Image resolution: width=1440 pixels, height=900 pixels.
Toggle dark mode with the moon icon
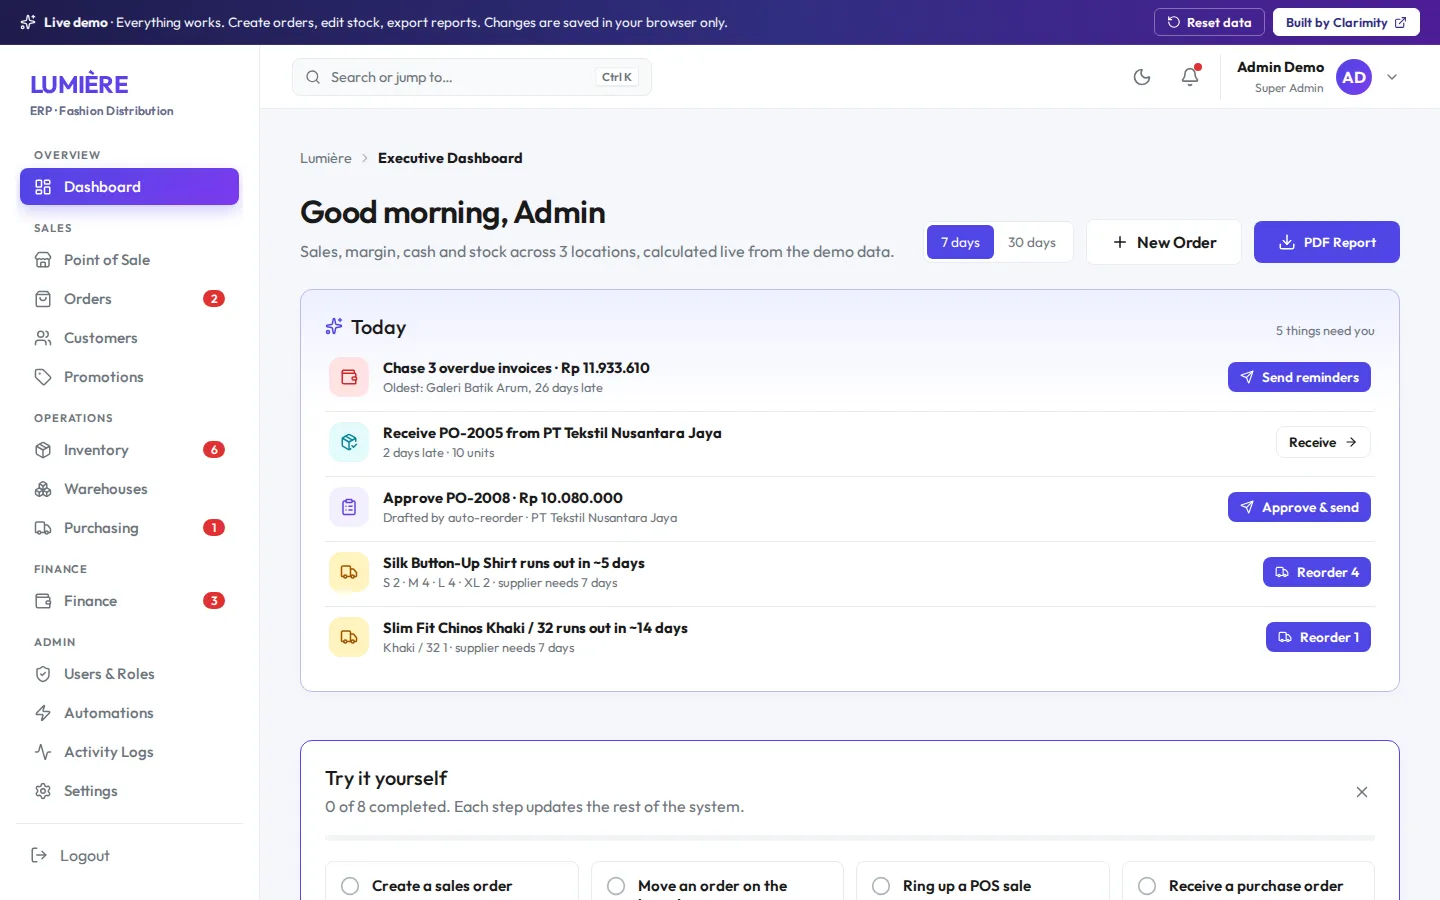[x=1142, y=77]
